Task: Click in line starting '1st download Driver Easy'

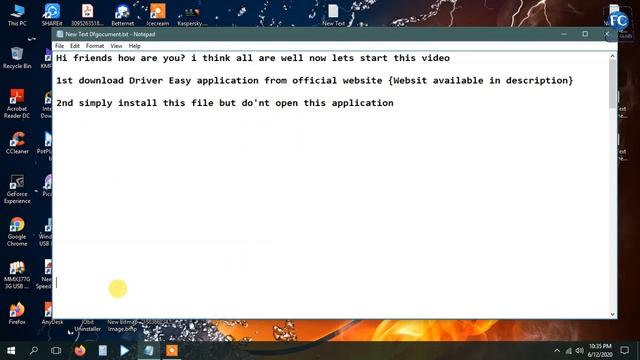Action: click(314, 80)
